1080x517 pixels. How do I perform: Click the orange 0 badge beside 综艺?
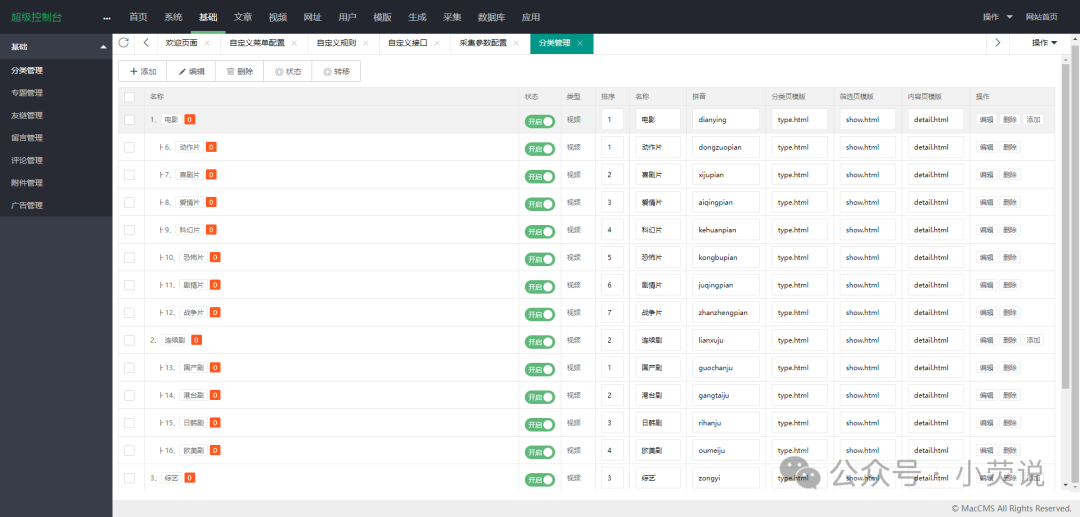coord(189,477)
